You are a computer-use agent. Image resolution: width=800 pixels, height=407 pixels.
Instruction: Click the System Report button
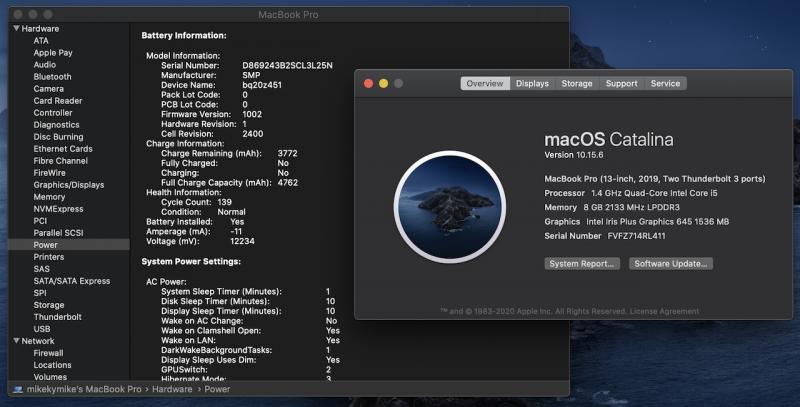click(582, 264)
